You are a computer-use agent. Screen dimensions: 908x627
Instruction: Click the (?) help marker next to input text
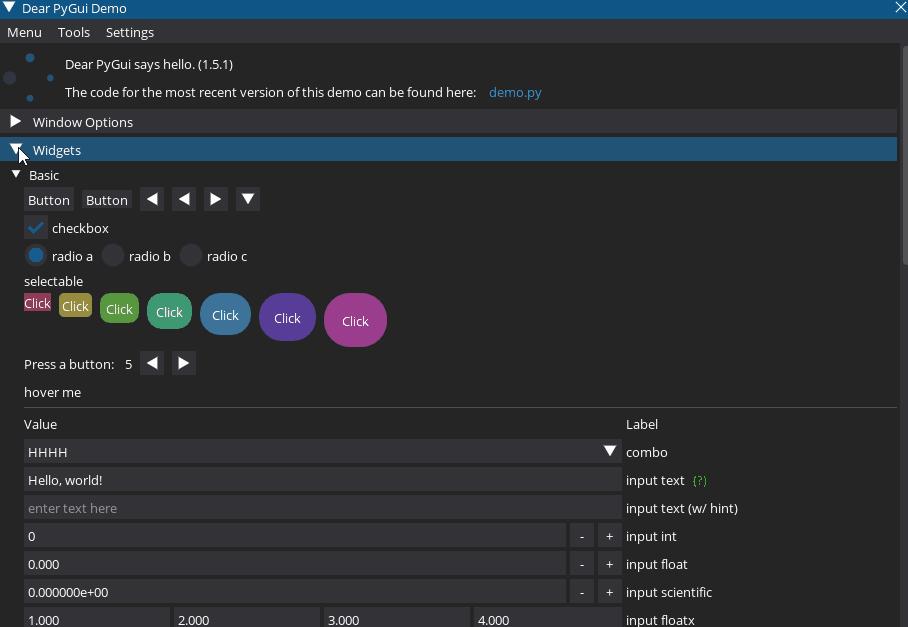700,480
